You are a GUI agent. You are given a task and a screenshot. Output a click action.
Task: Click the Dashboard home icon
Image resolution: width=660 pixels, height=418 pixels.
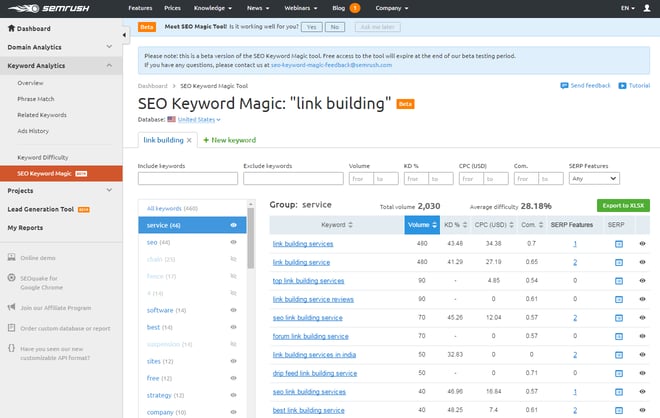click(11, 28)
